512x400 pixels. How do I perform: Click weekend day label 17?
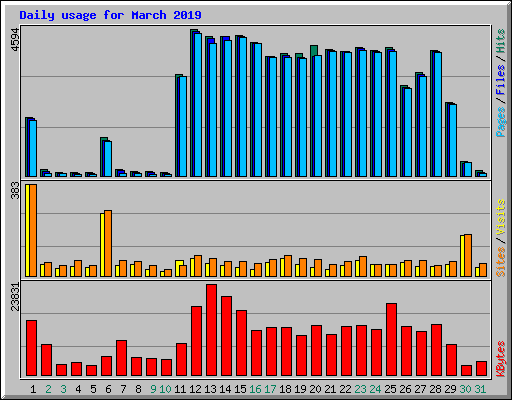(270, 389)
